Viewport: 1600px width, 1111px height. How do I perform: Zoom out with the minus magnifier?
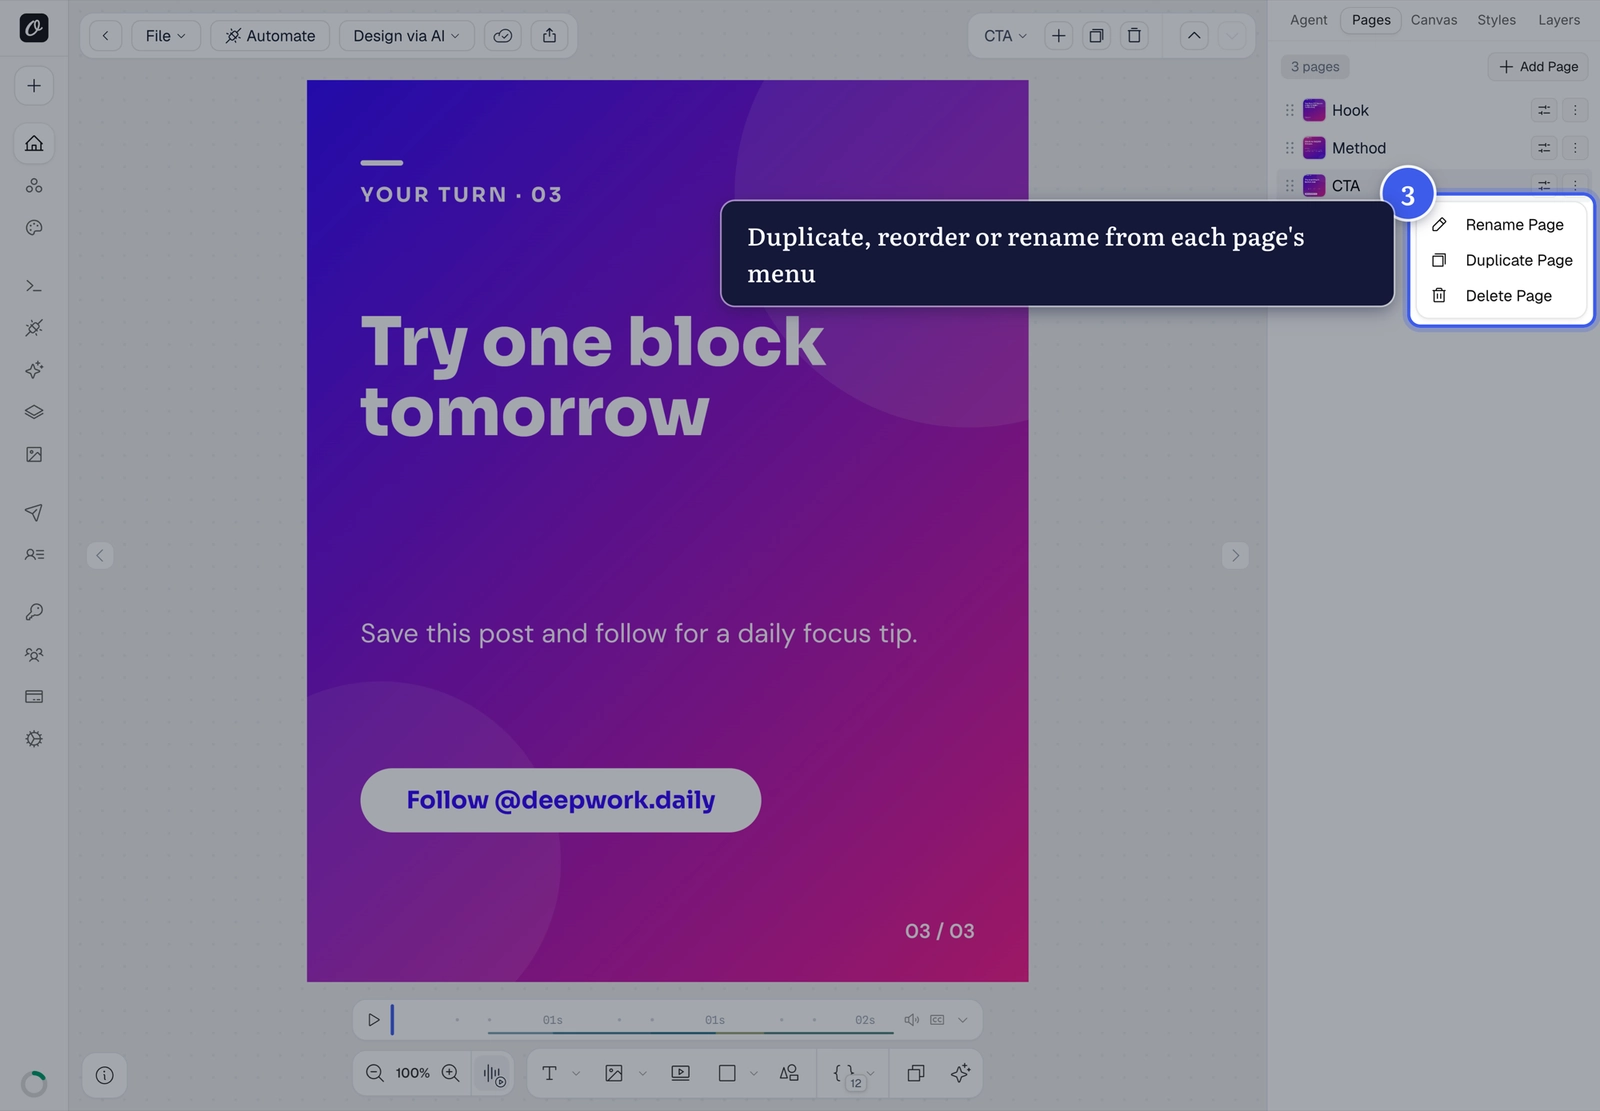(375, 1073)
